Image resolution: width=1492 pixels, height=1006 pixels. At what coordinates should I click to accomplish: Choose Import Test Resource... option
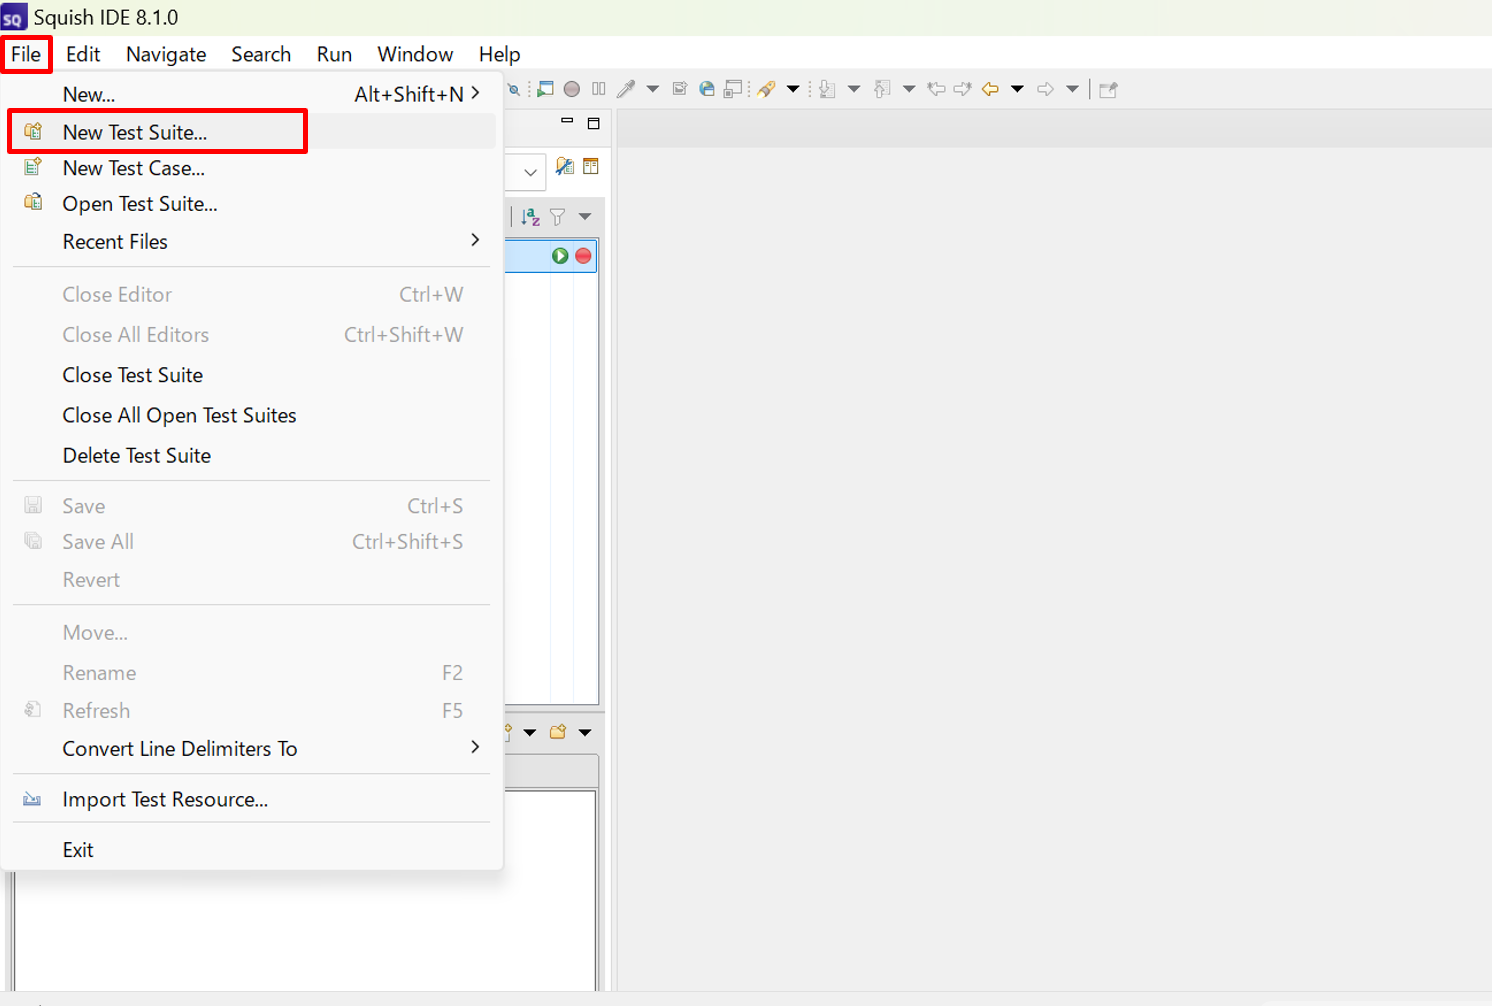point(165,799)
